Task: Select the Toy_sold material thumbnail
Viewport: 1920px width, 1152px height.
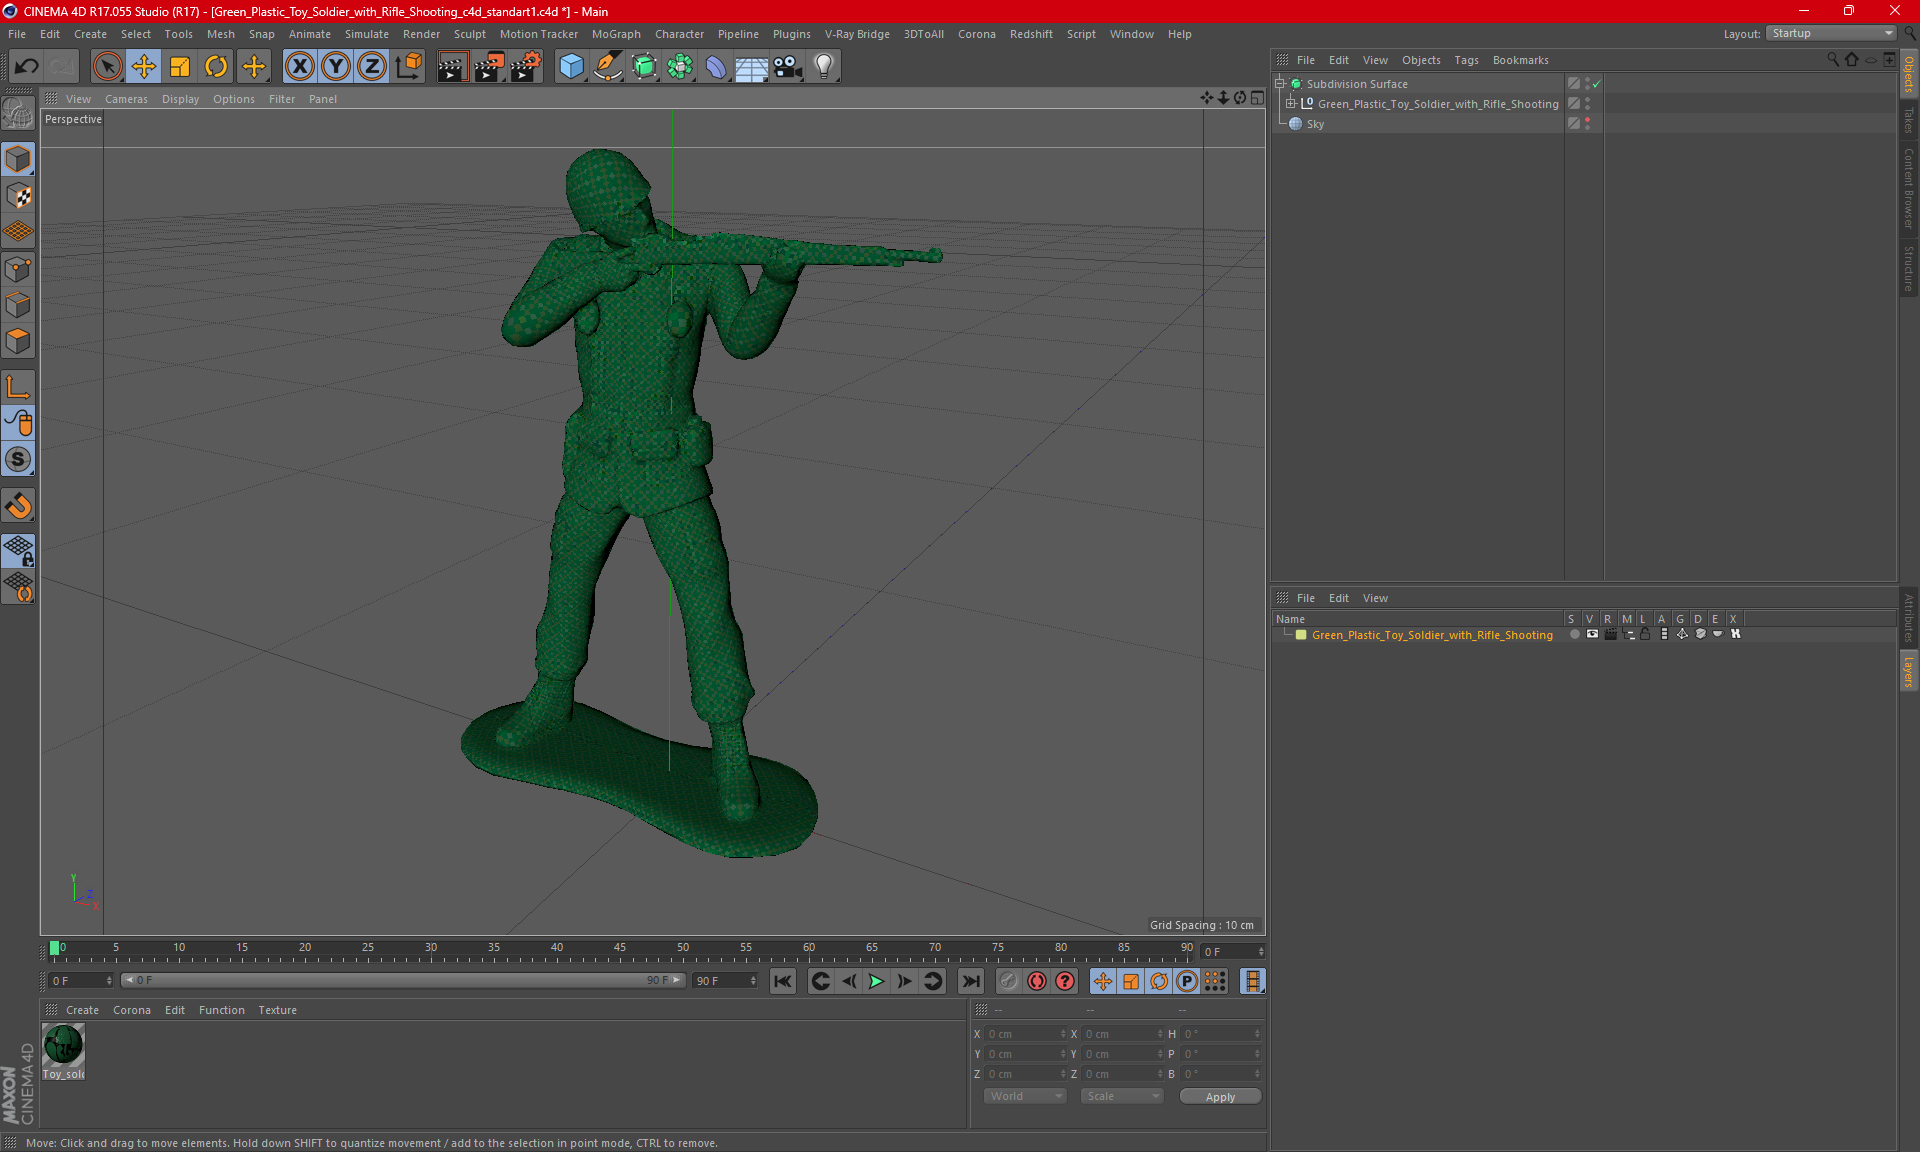Action: 63,1046
